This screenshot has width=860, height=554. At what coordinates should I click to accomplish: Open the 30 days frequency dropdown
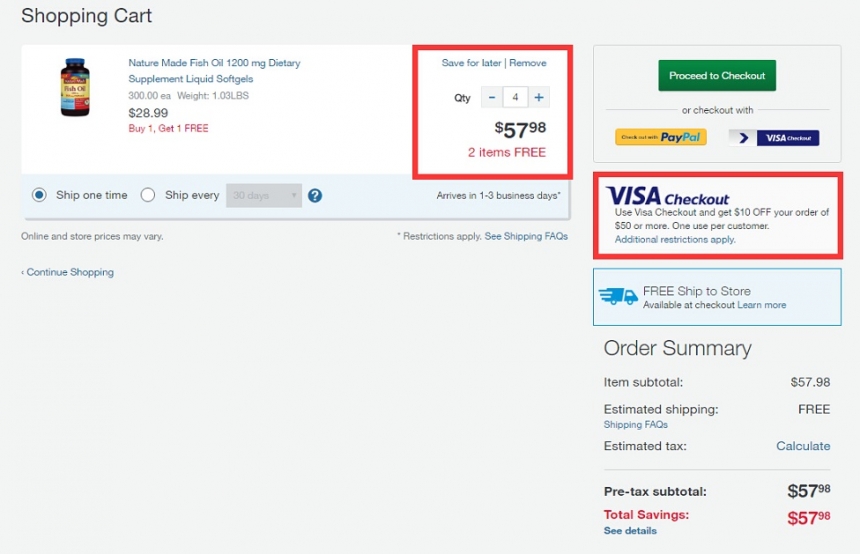(x=264, y=195)
